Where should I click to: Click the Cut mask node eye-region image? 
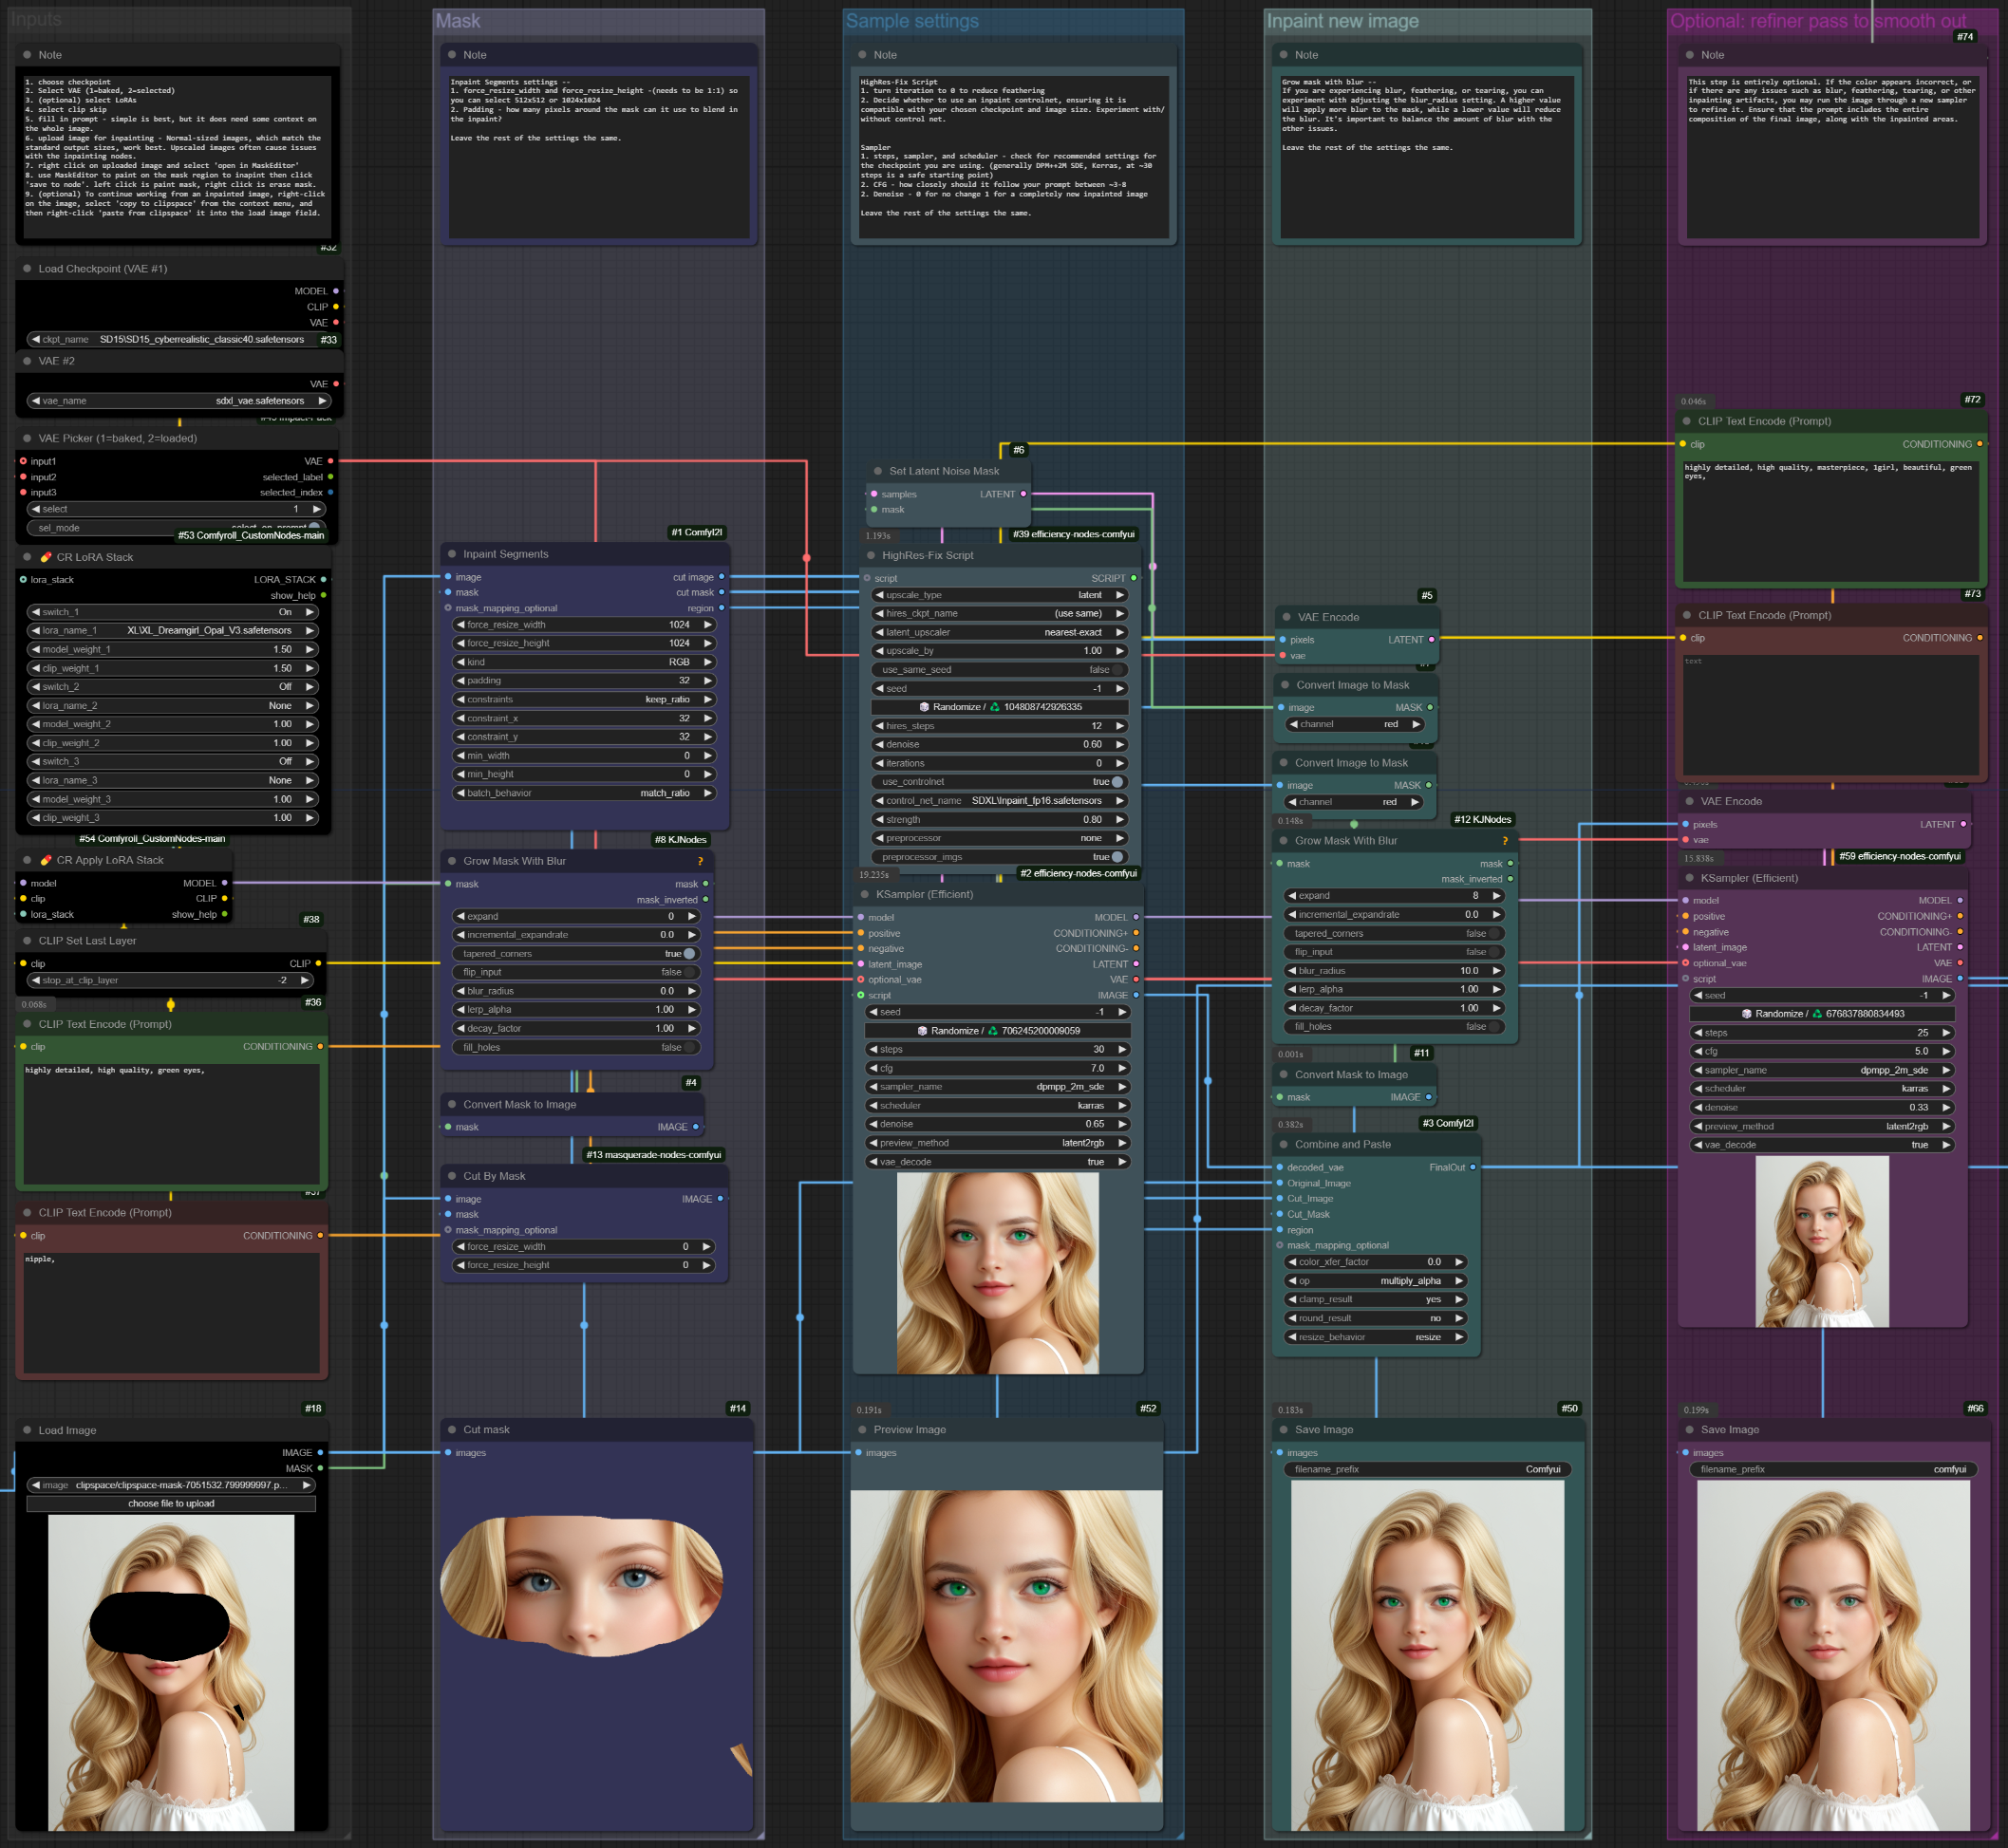point(582,1586)
